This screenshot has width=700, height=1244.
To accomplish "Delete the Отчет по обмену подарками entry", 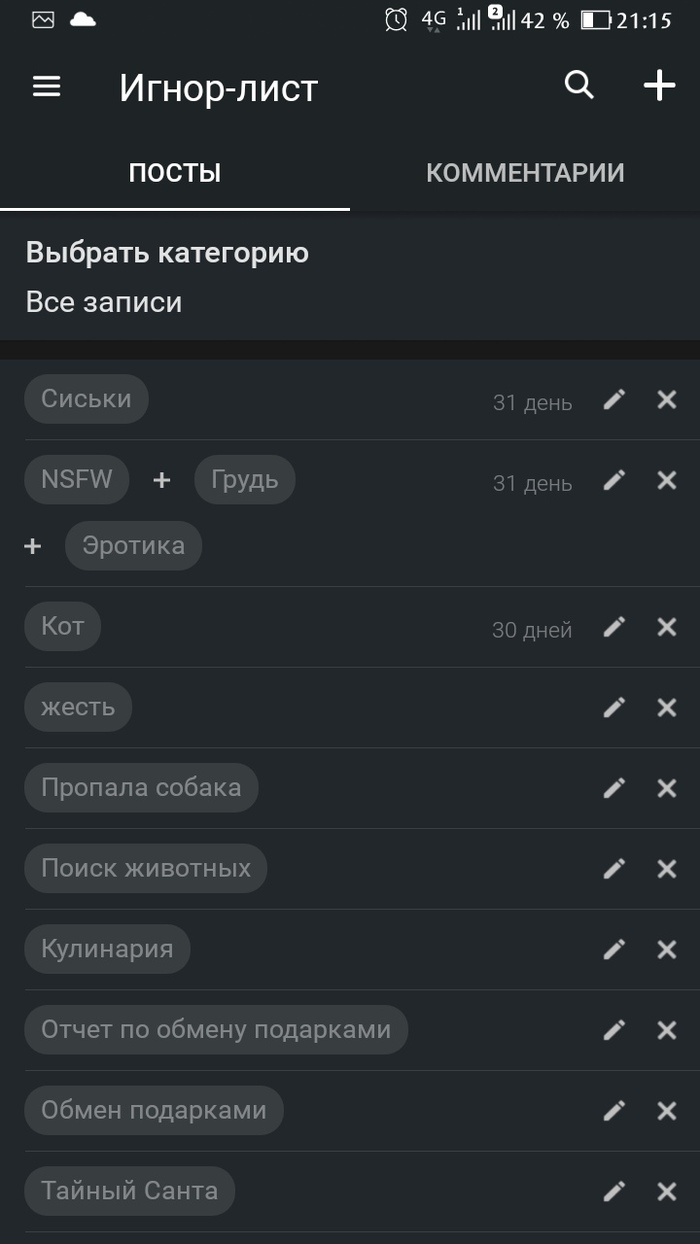I will 667,1030.
